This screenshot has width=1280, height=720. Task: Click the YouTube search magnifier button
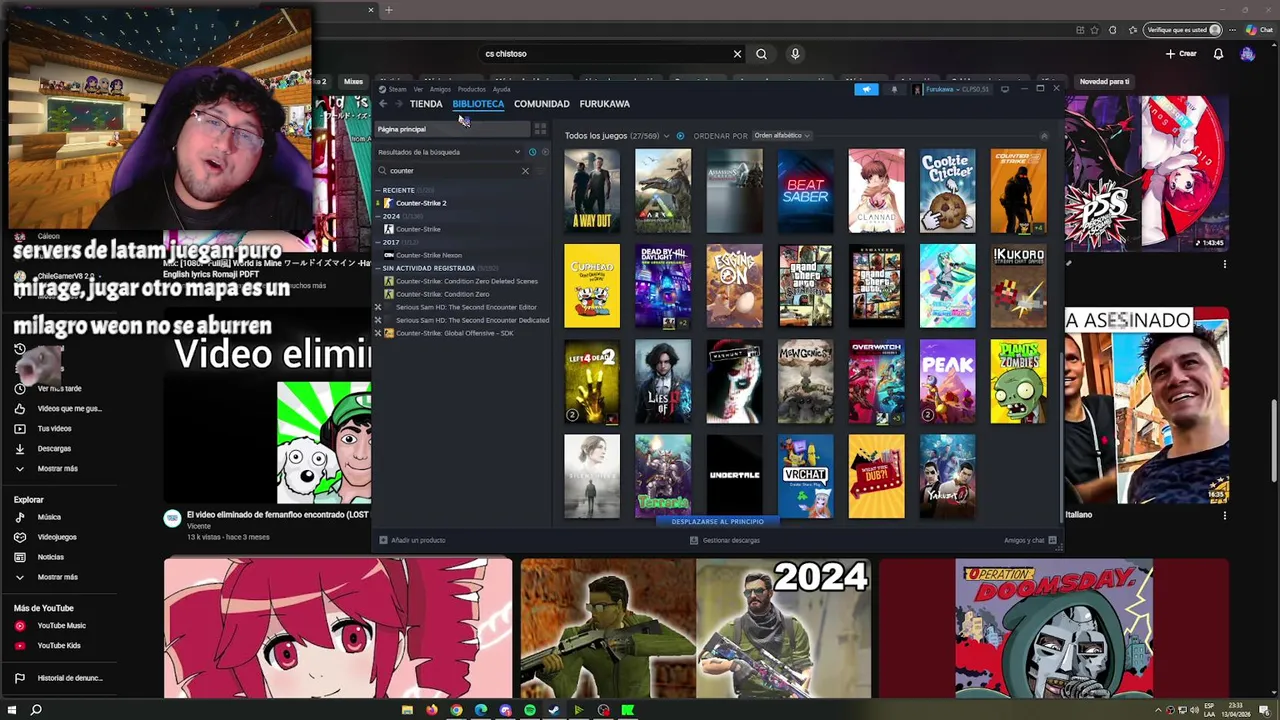click(761, 54)
